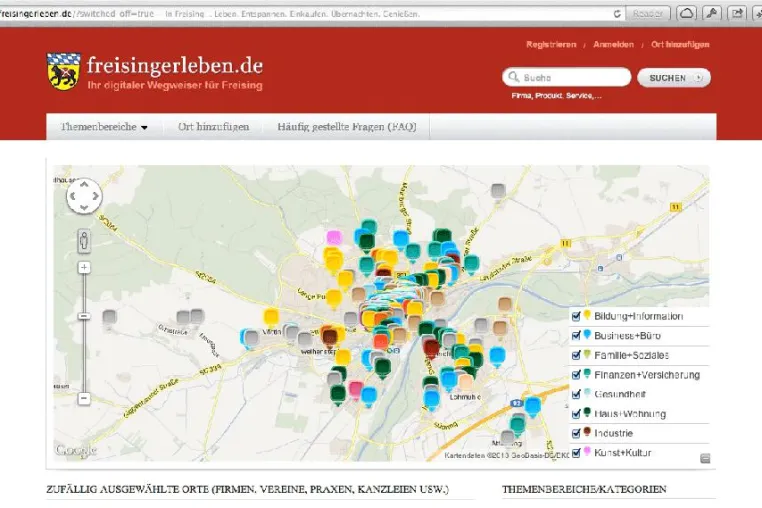762x508 pixels.
Task: Click the share icon in browser toolbar
Action: (x=737, y=13)
